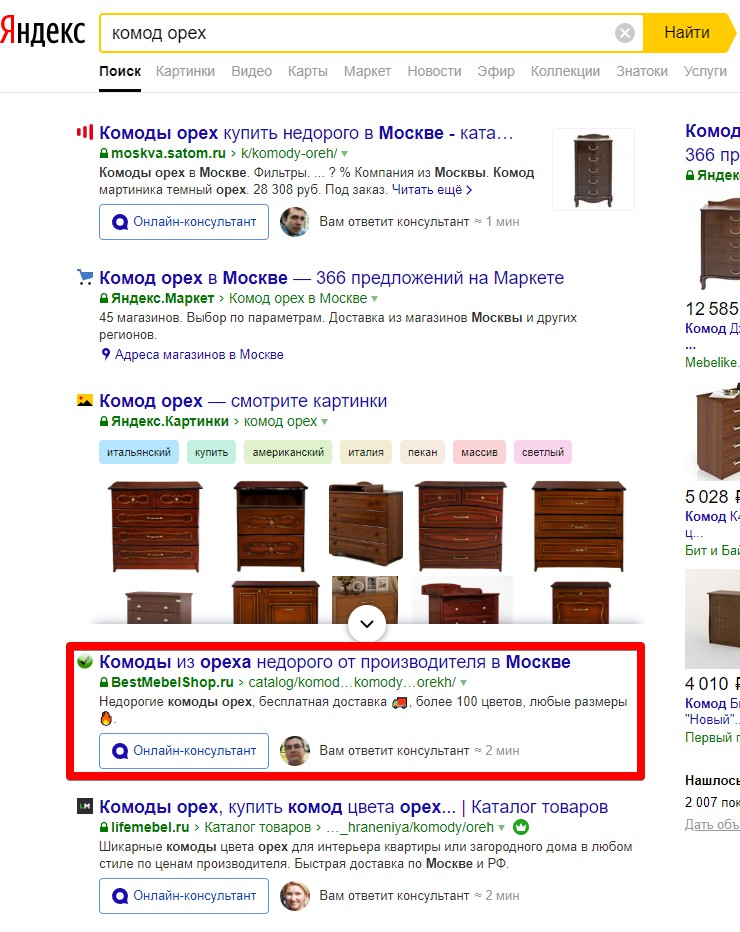This screenshot has width=740, height=932.
Task: Clear the search query with the X icon
Action: [625, 33]
